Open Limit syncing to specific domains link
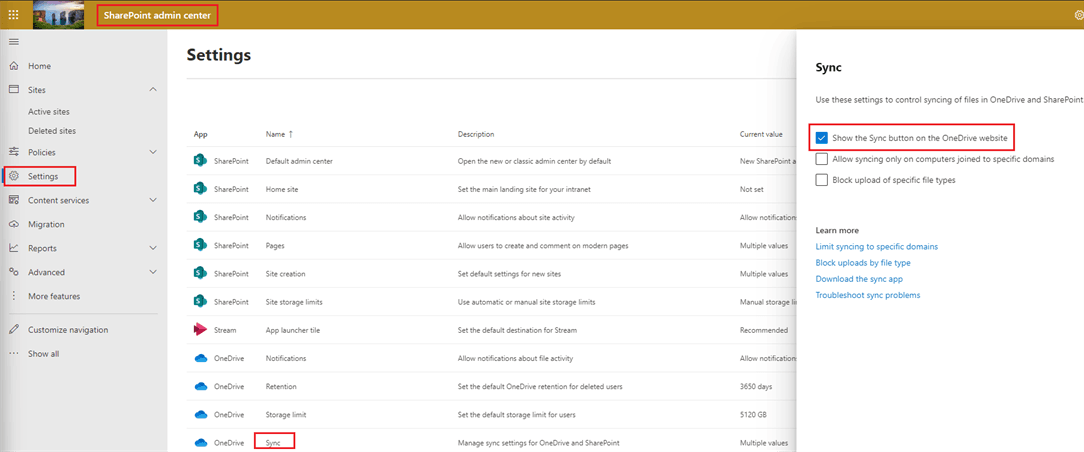The height and width of the screenshot is (452, 1084). point(876,246)
